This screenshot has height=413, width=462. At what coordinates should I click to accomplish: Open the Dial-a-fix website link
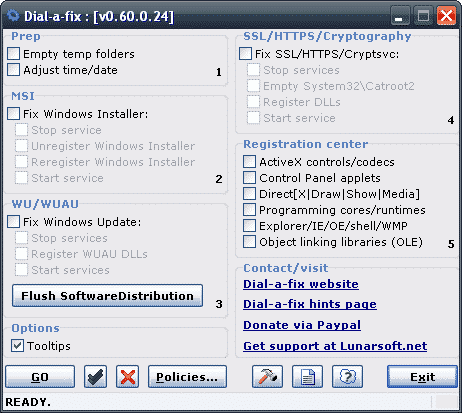click(x=301, y=284)
